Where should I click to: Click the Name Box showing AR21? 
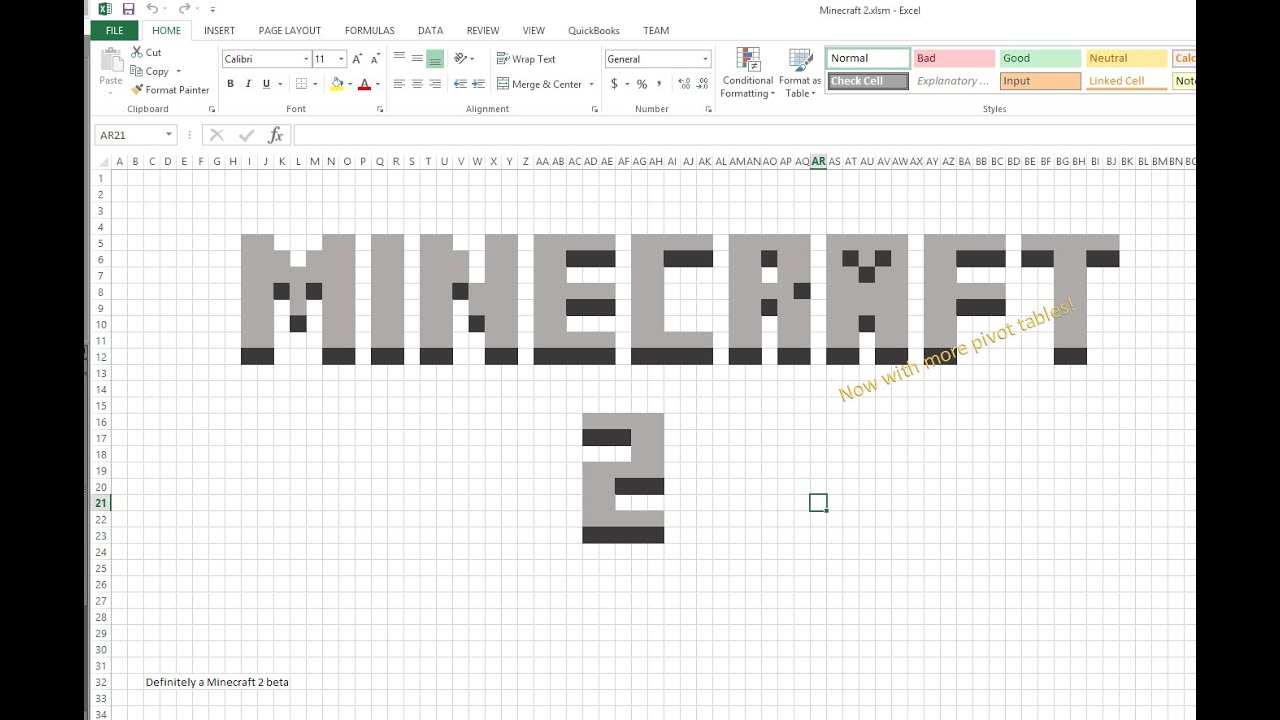click(129, 135)
